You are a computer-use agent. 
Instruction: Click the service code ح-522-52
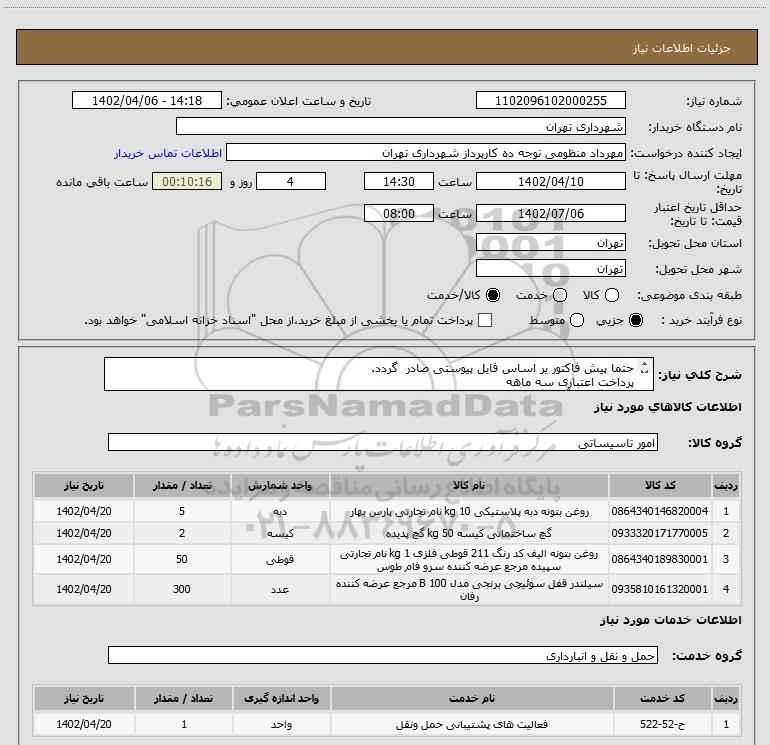pyautogui.click(x=662, y=724)
